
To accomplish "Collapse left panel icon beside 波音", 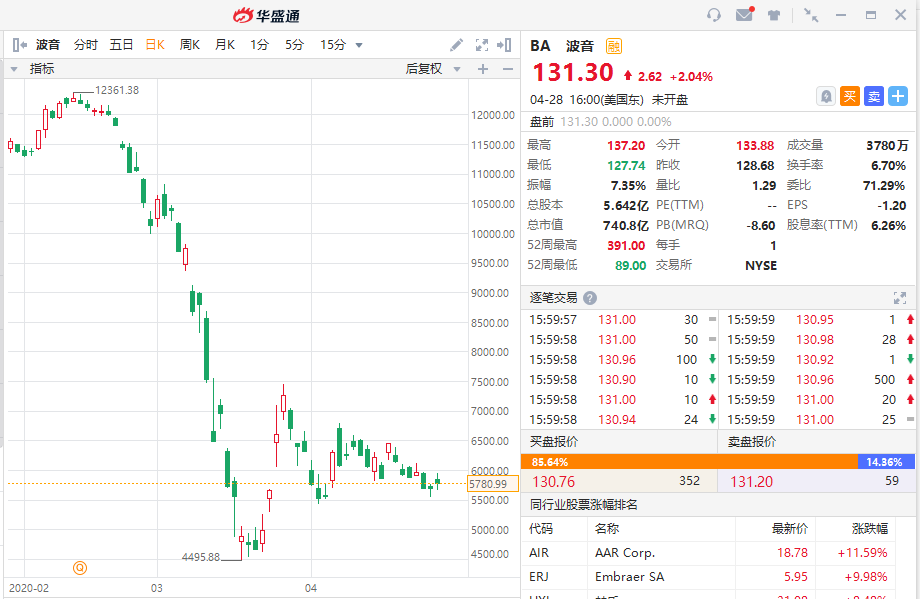I will 19,45.
